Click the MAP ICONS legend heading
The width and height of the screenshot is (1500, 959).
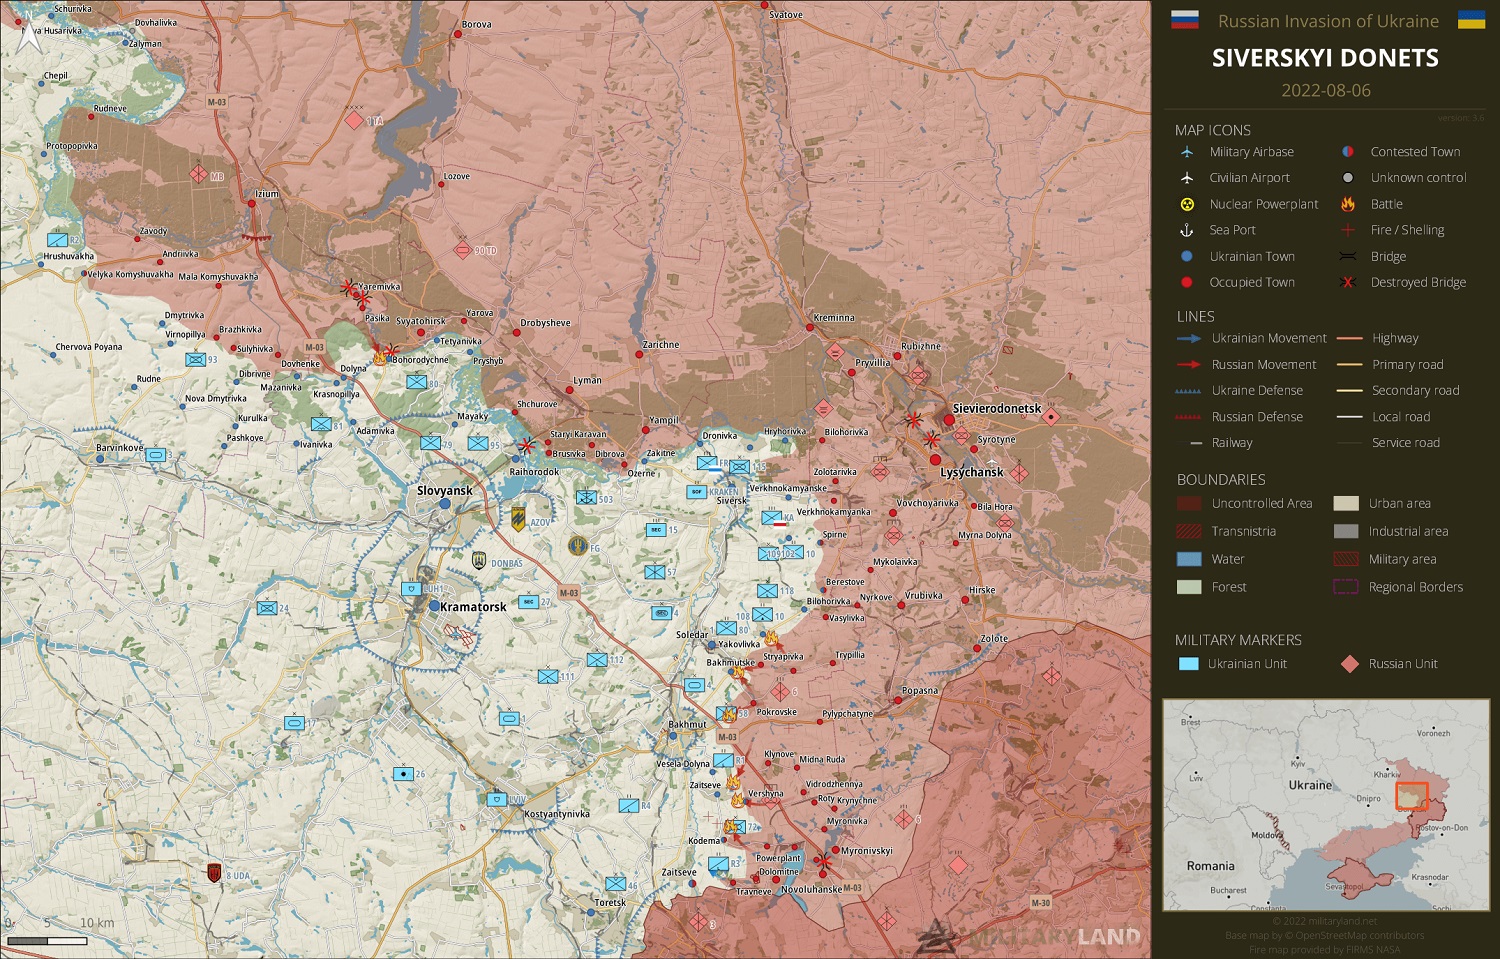(x=1213, y=130)
